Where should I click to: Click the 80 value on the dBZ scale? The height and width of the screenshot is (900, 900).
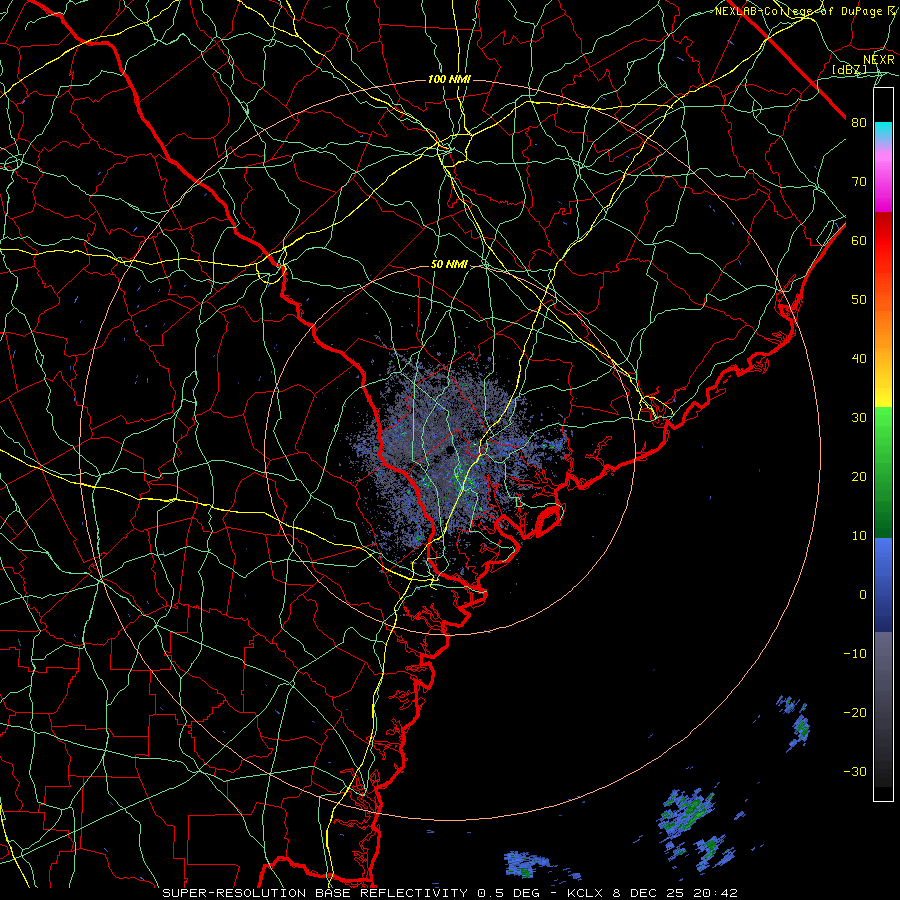859,122
